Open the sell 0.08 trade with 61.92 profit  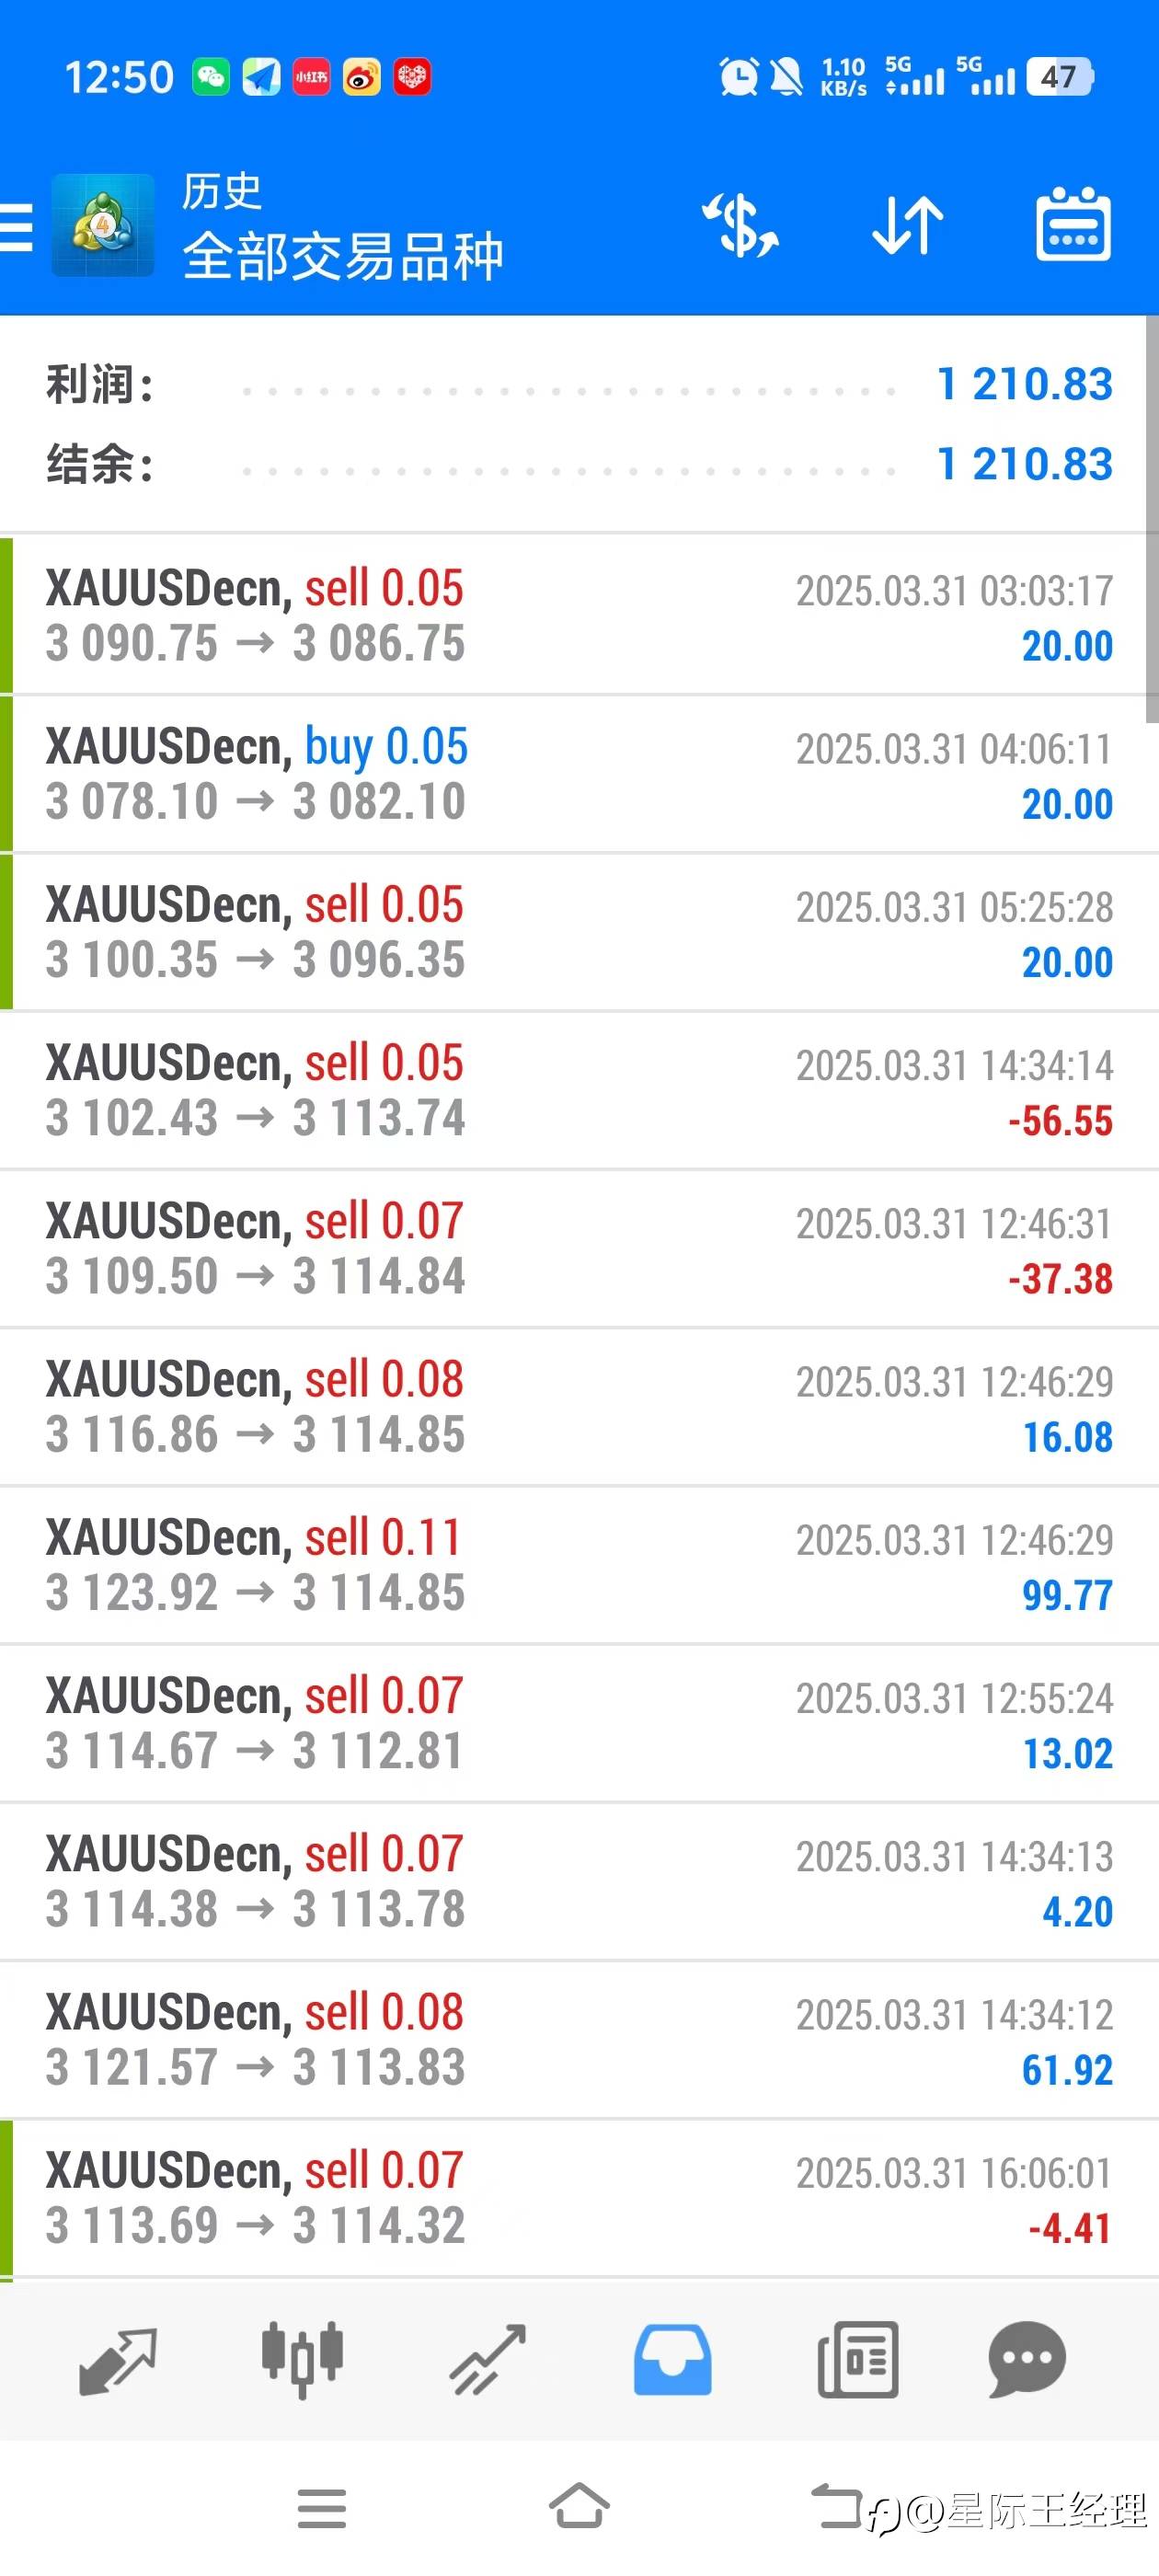click(x=579, y=2040)
